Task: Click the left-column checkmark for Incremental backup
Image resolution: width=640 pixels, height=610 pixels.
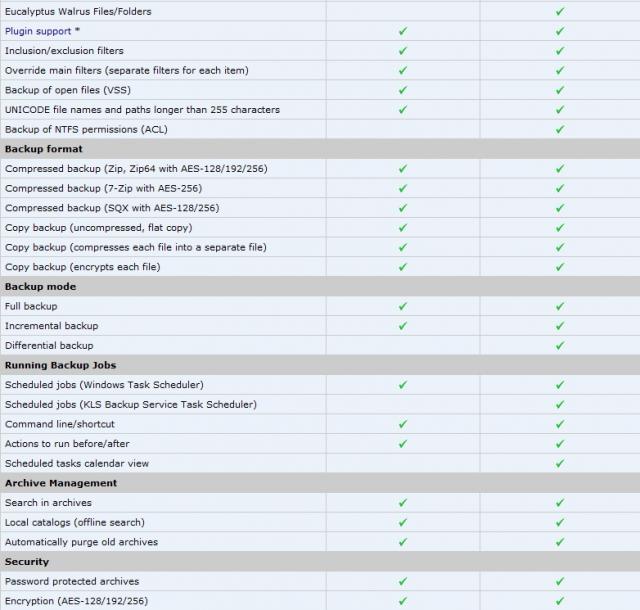Action: pyautogui.click(x=402, y=325)
